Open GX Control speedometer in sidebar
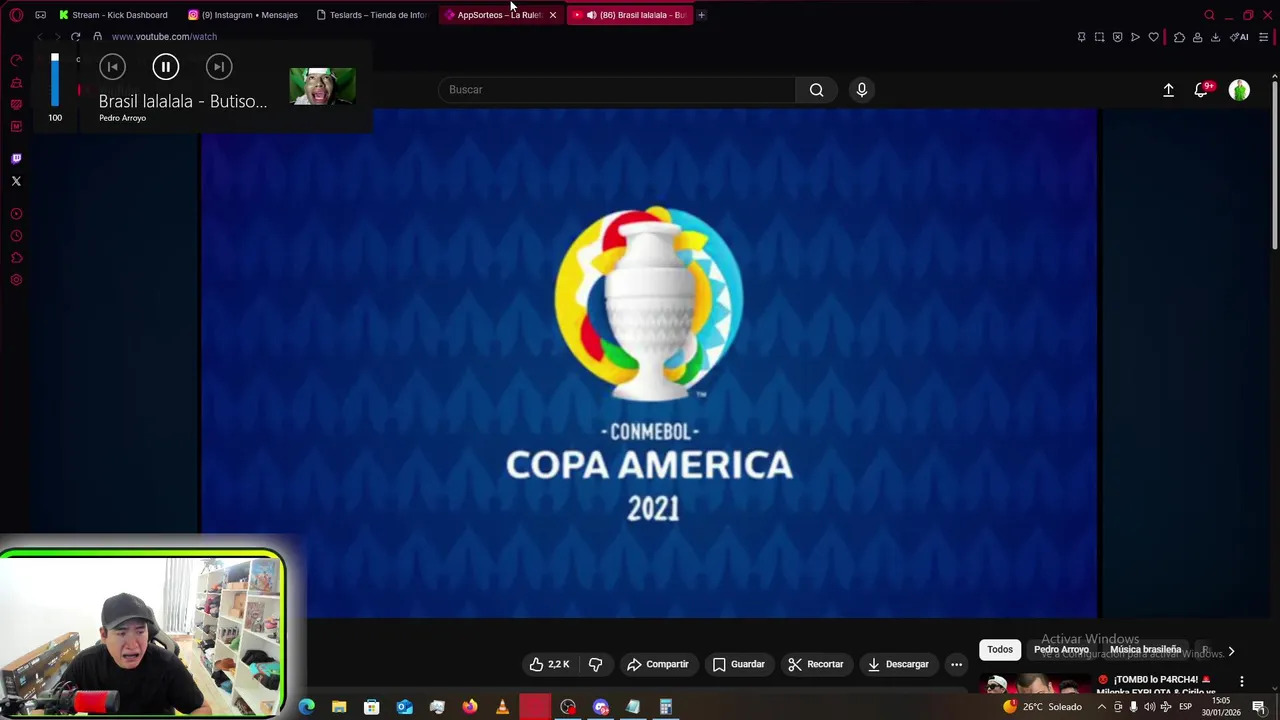This screenshot has width=1280, height=720. [16, 60]
